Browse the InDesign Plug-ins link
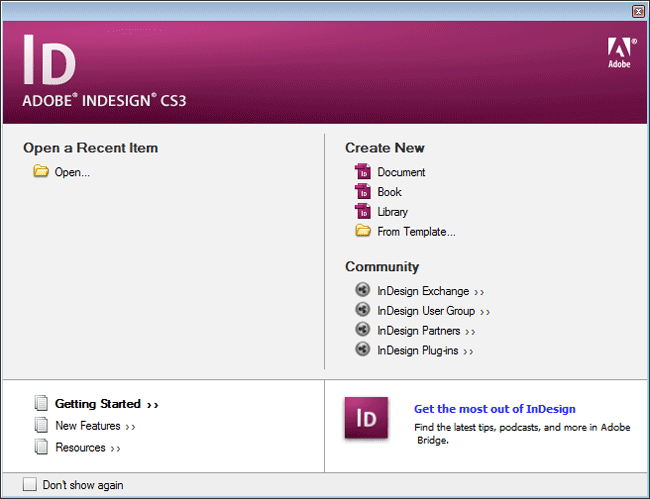 [425, 351]
